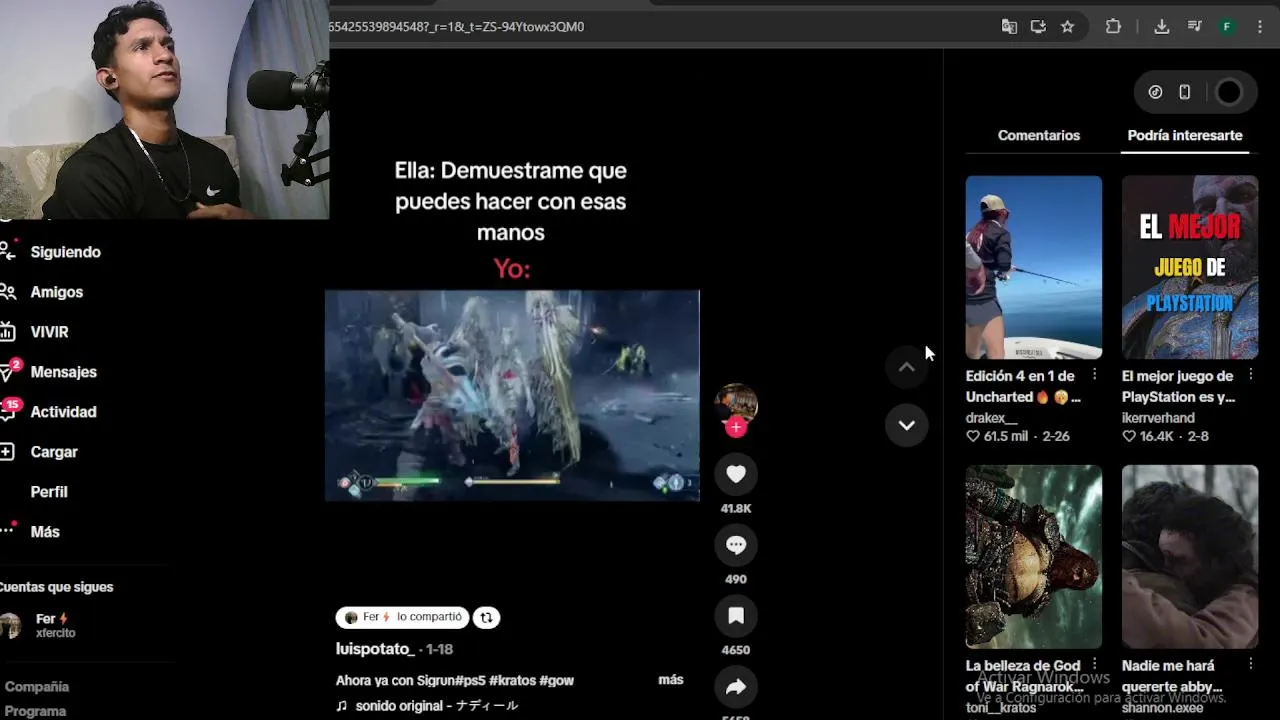
Task: Open drakex__ creator name
Action: [992, 418]
